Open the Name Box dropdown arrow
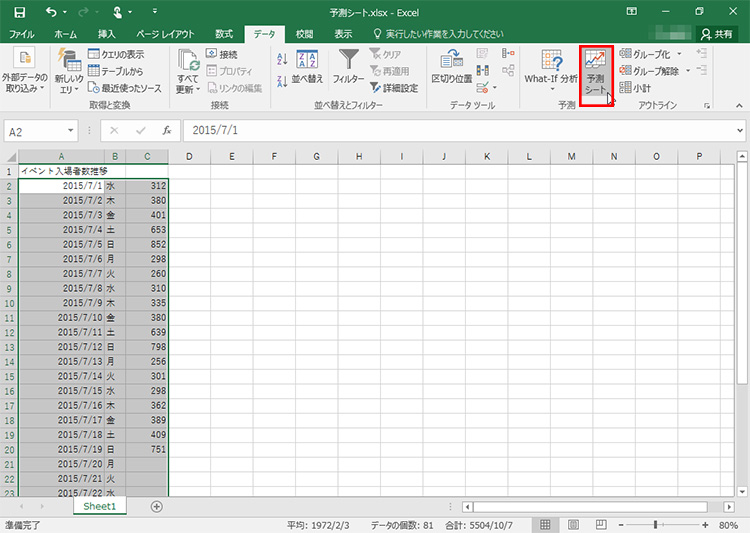 71,130
